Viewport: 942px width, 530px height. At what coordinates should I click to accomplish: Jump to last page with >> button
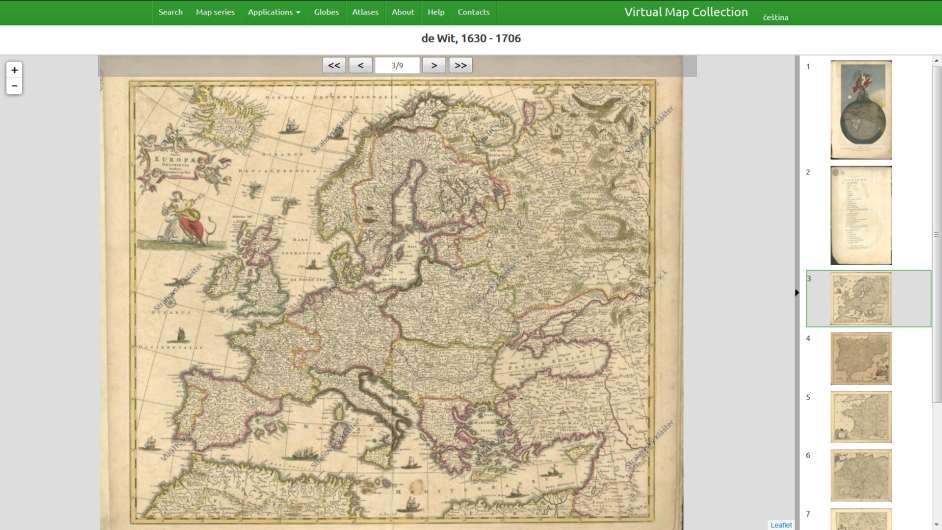point(460,65)
